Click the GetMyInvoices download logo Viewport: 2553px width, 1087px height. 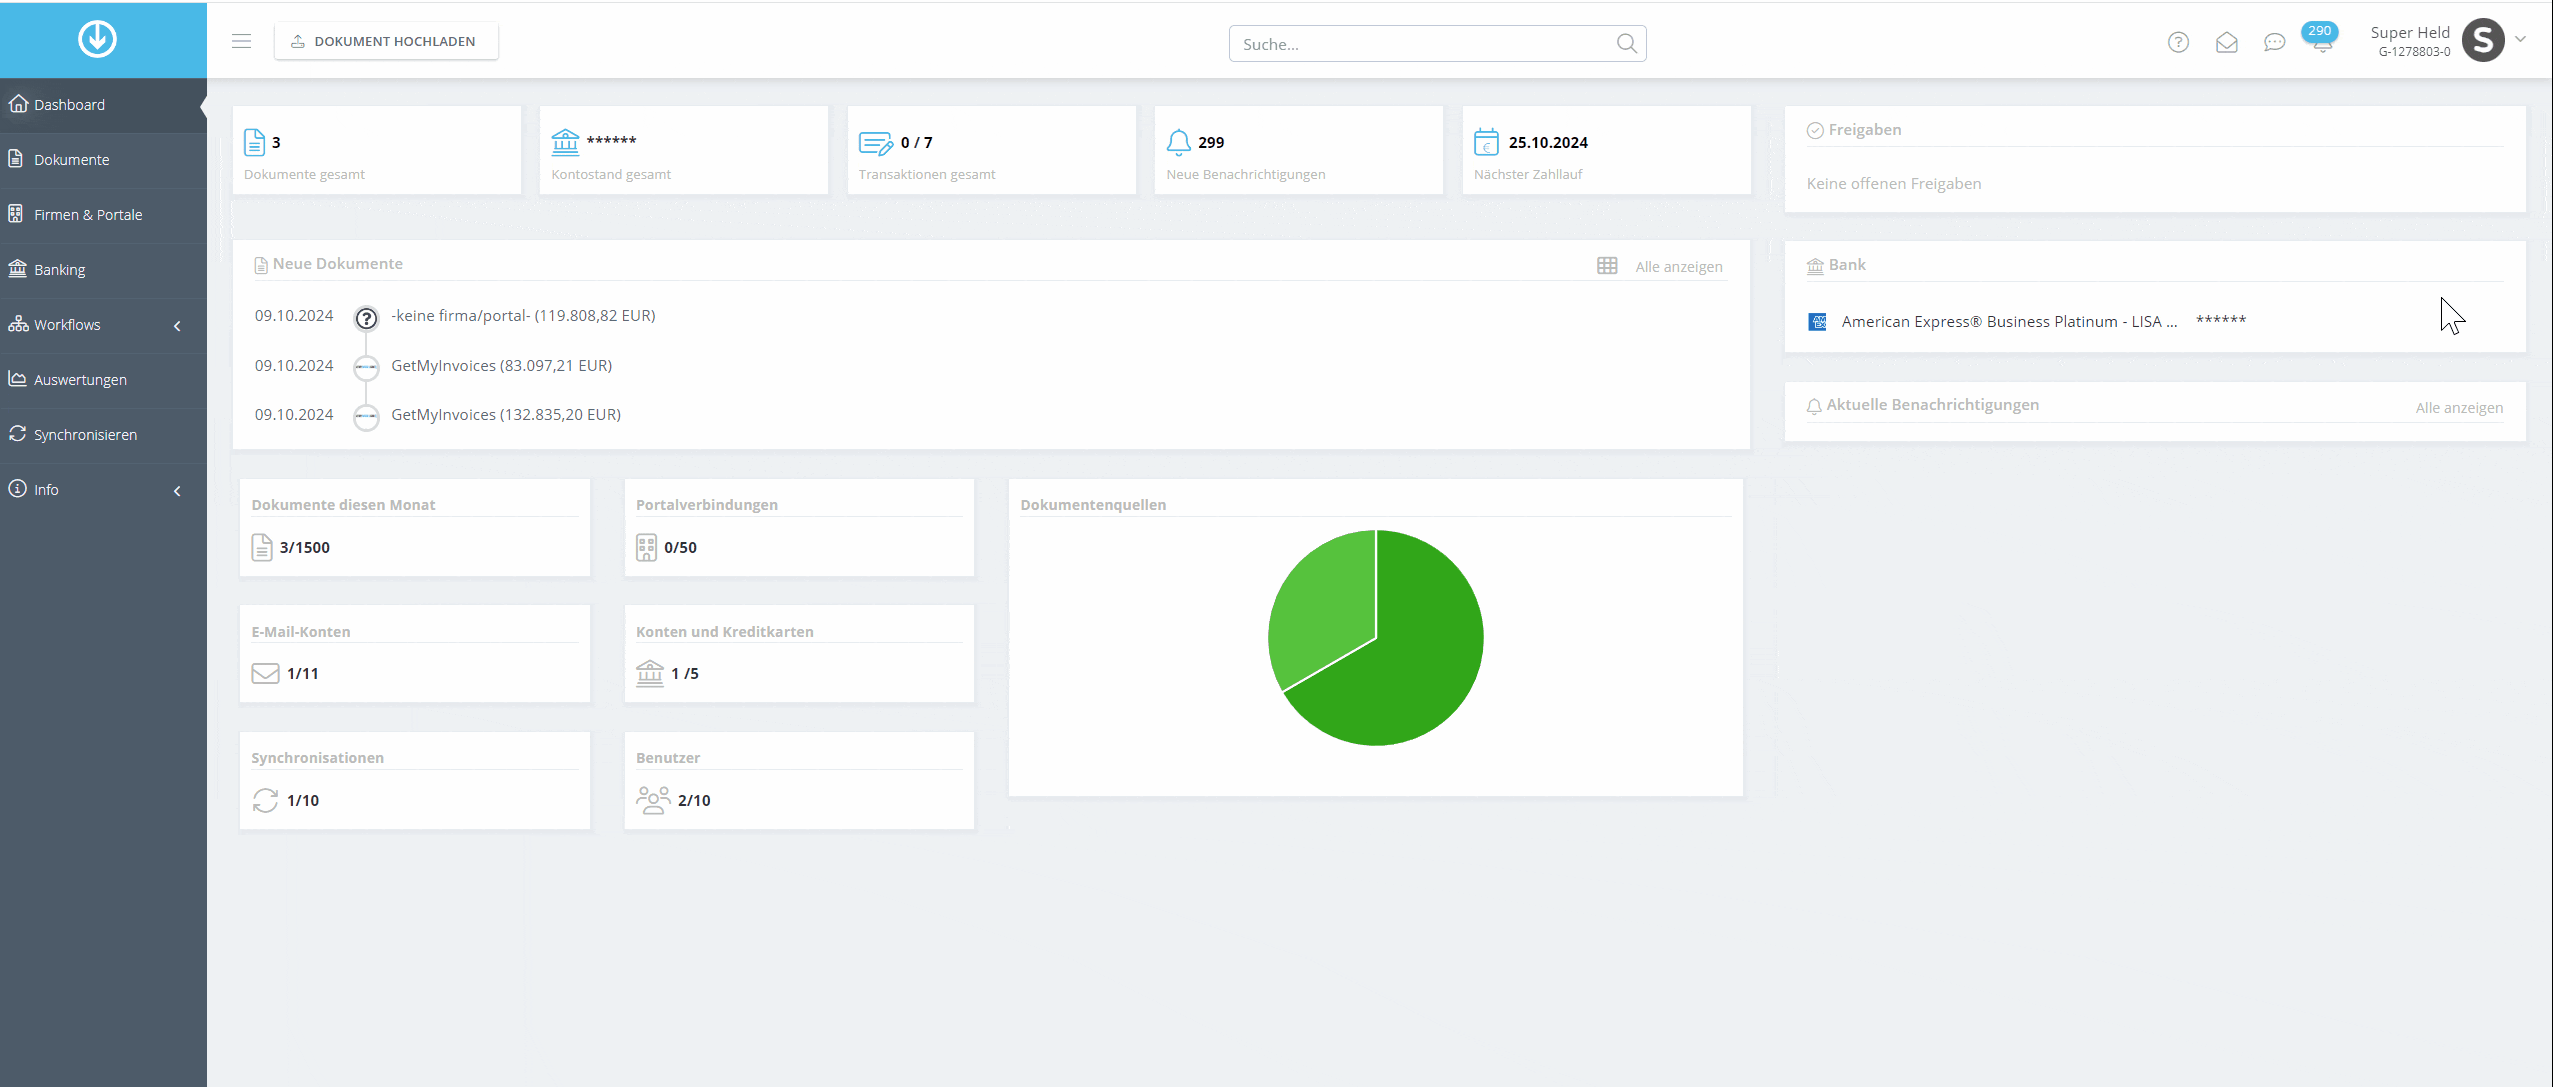(x=97, y=39)
